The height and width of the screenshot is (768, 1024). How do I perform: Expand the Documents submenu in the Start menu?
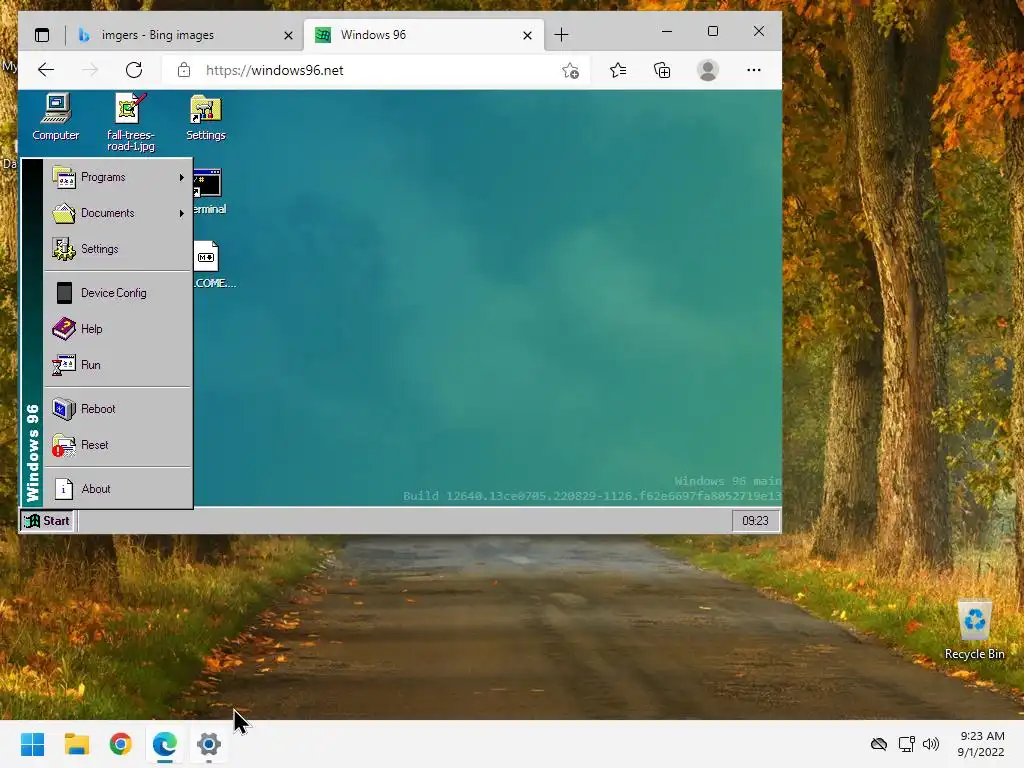118,213
